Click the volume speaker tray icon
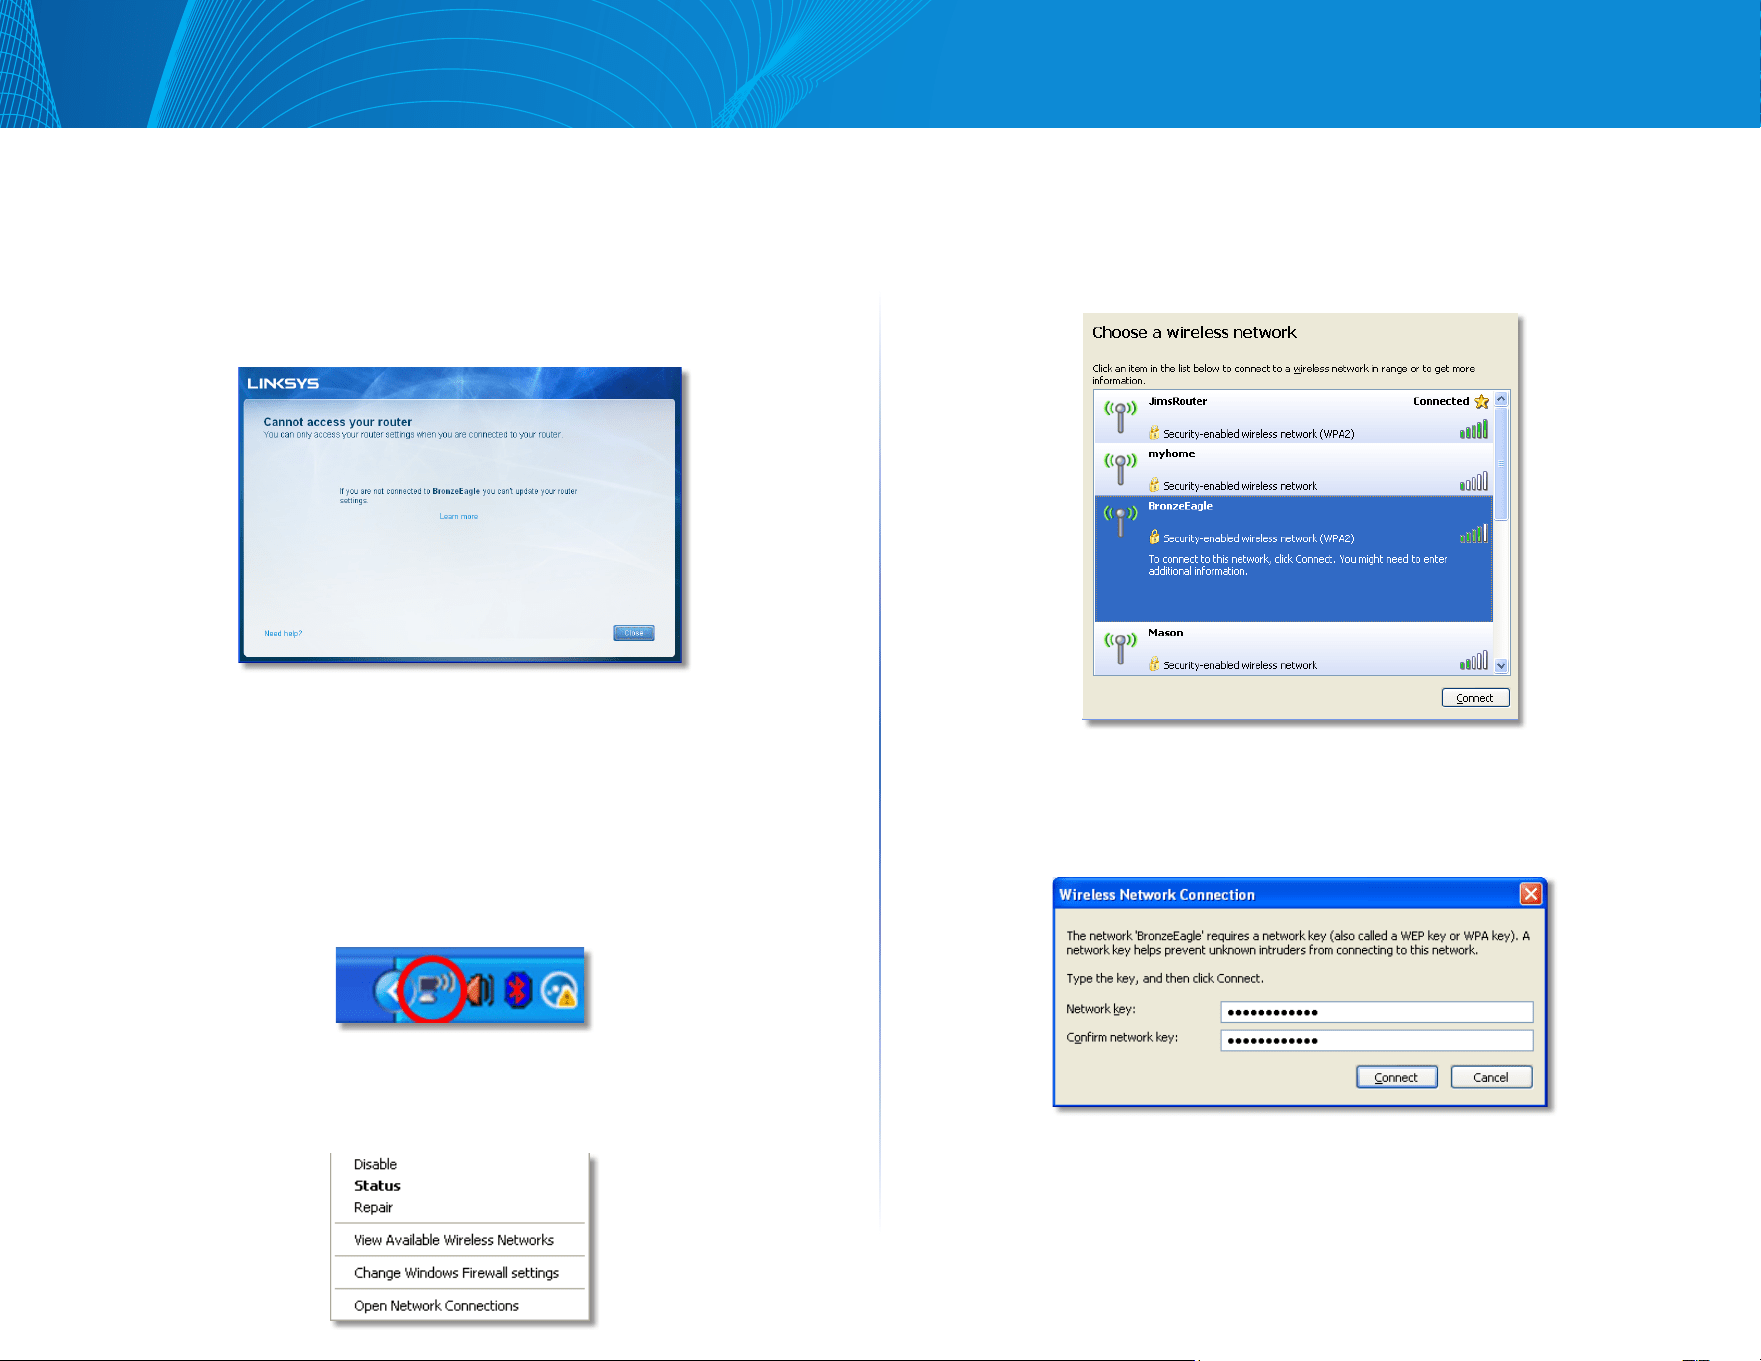This screenshot has height=1361, width=1761. click(481, 990)
